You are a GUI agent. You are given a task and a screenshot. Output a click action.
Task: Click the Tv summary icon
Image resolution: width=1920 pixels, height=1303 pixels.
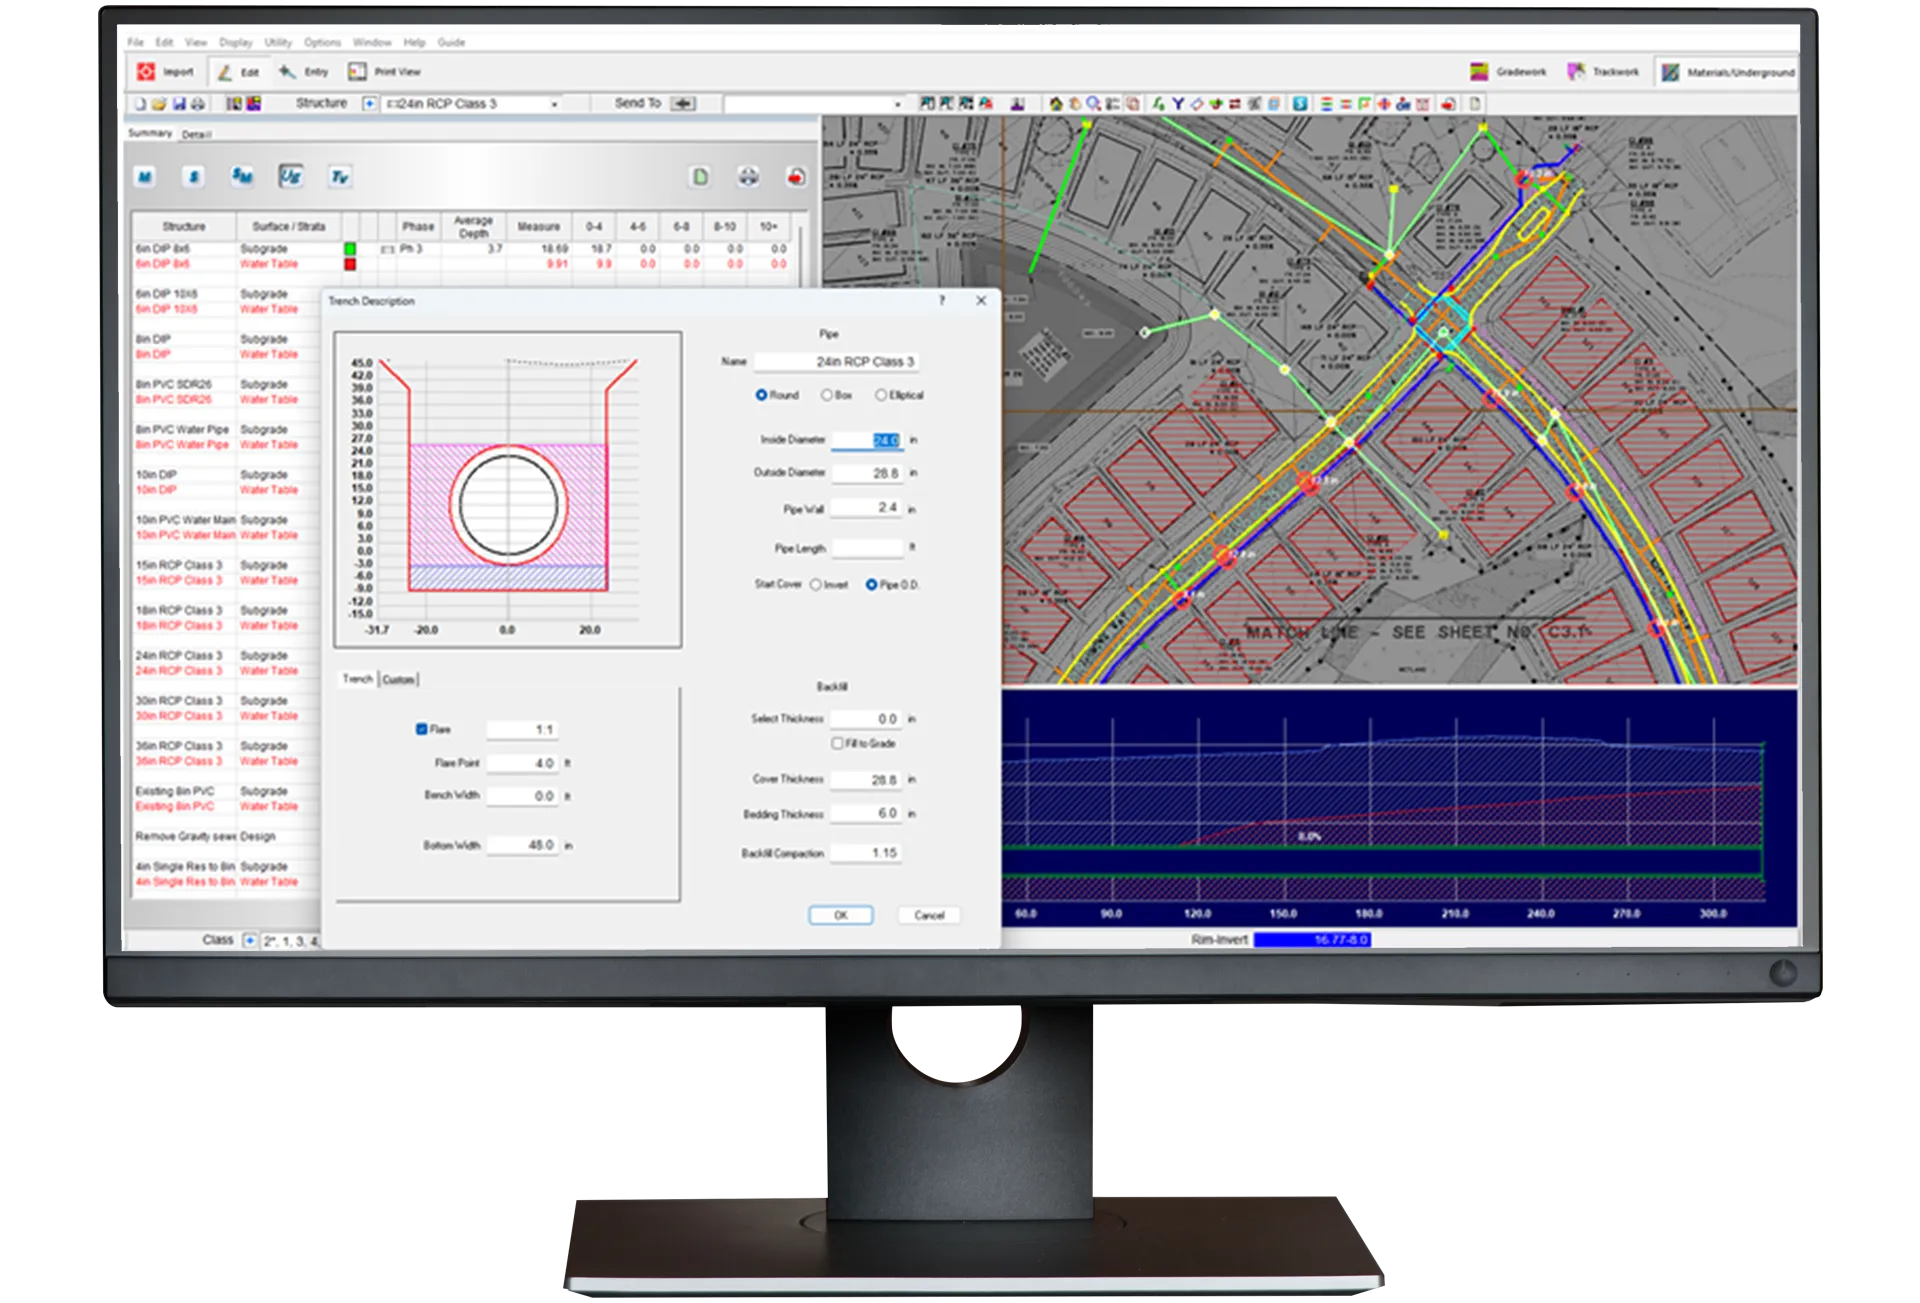tap(339, 177)
